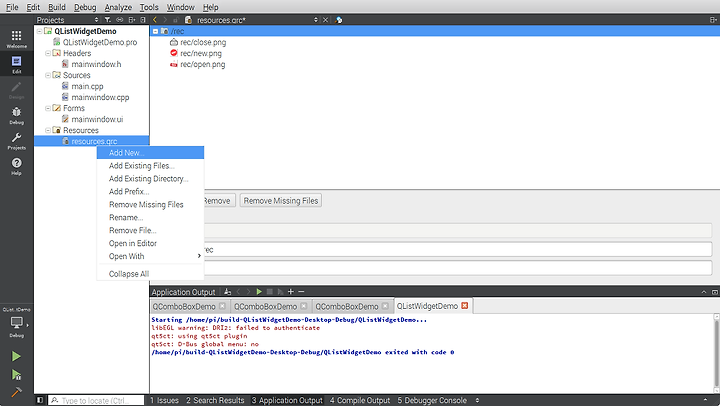Open Debug mode with the bug icon

coord(17,115)
